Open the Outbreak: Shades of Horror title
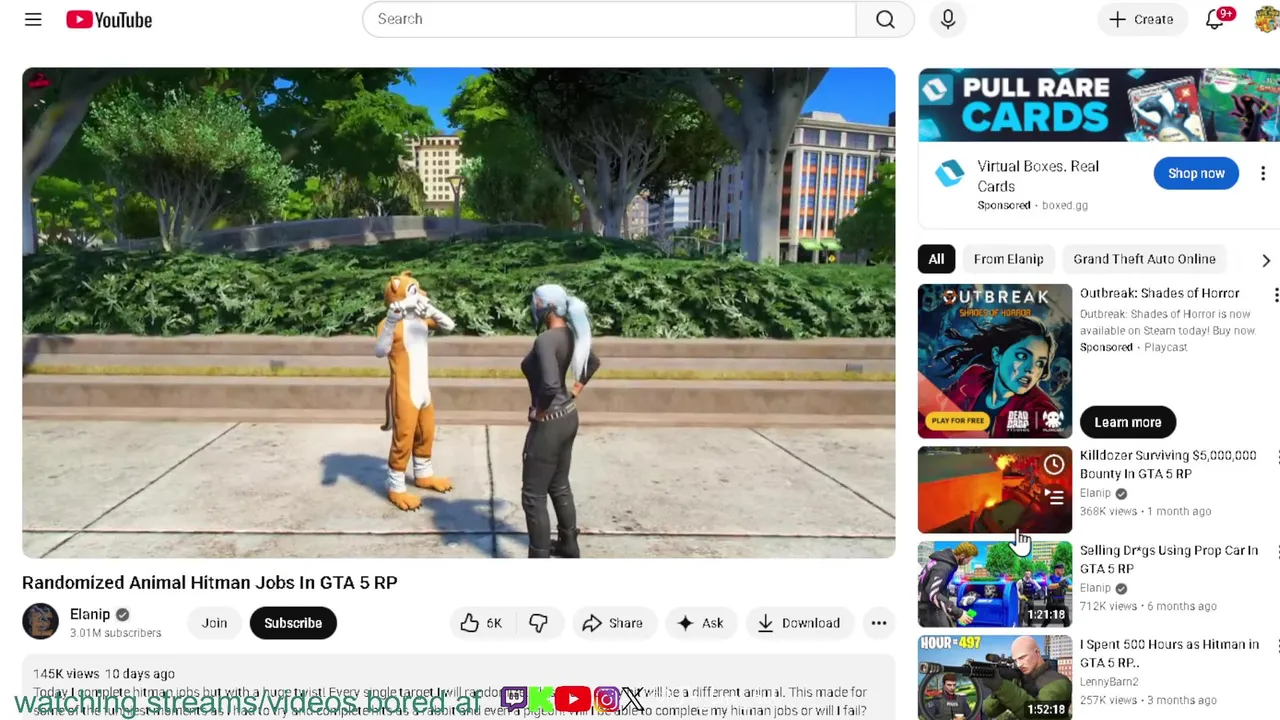The height and width of the screenshot is (720, 1280). (x=1159, y=293)
